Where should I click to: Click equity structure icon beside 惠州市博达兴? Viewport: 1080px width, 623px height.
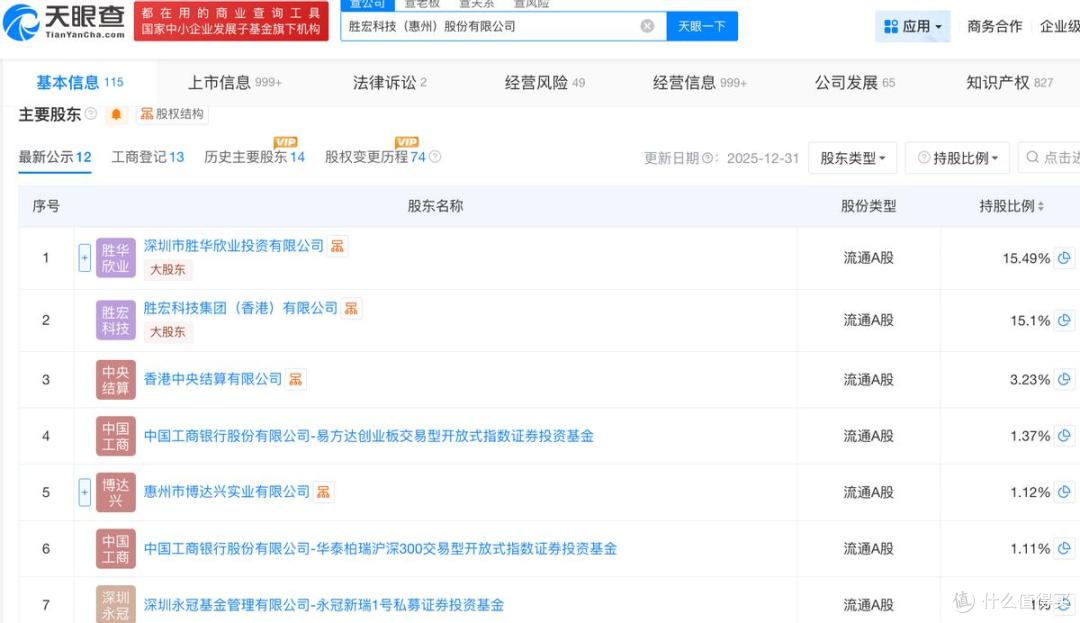323,492
